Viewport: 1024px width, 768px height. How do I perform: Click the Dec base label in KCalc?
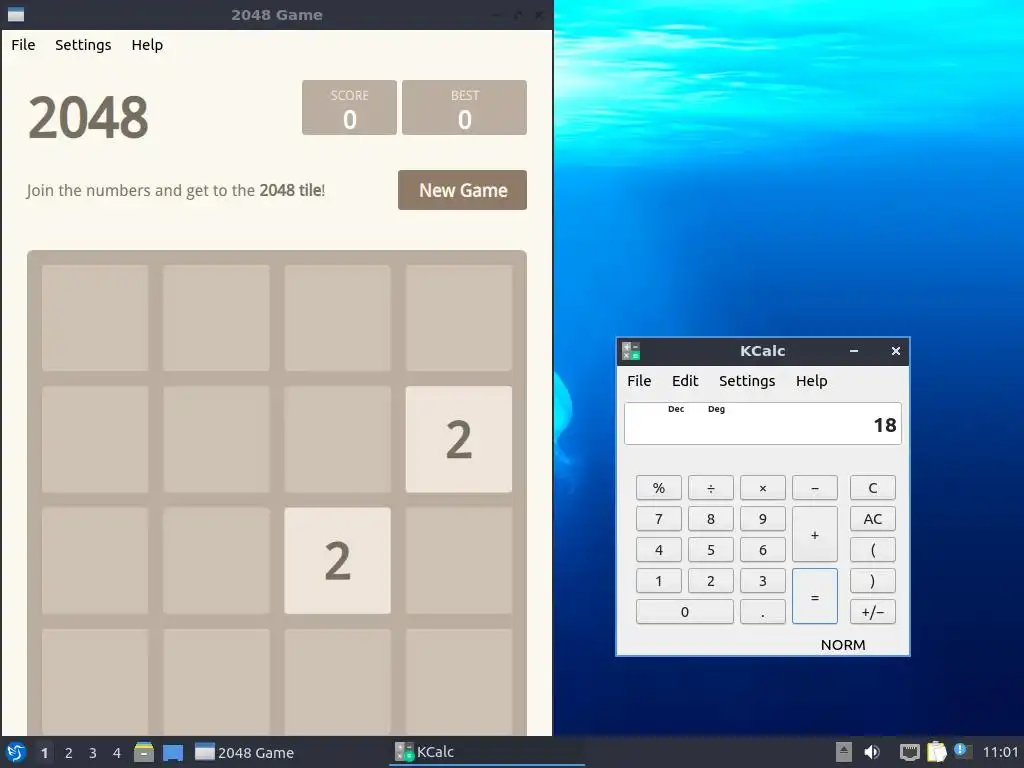click(676, 409)
